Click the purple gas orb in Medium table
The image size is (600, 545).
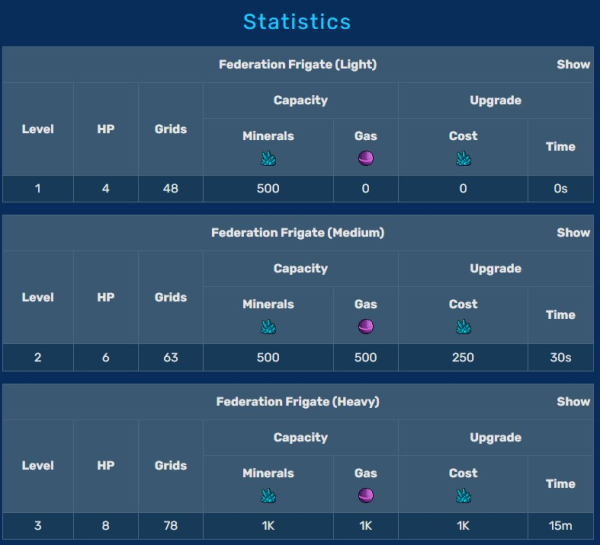tap(365, 326)
